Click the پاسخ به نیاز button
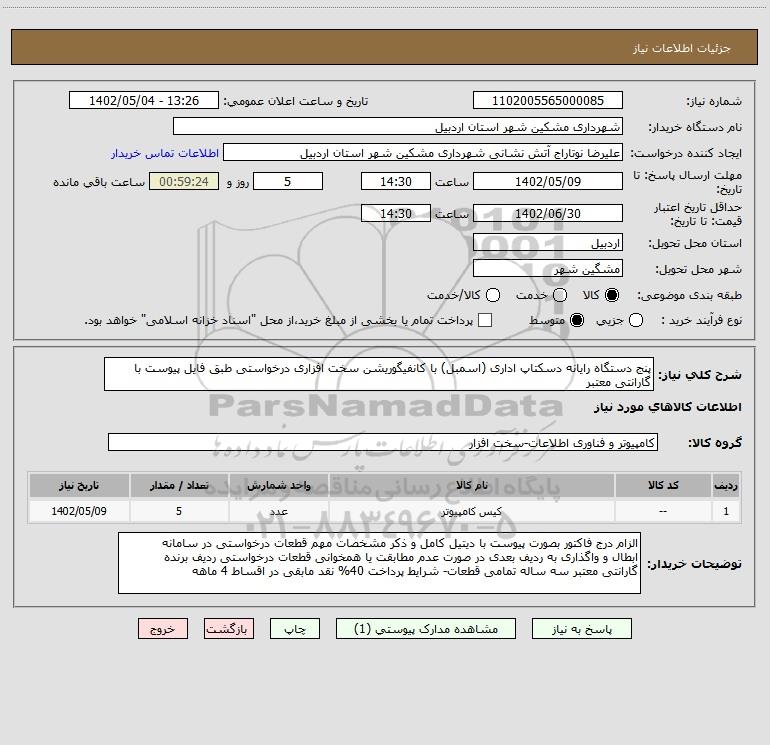 (x=581, y=629)
